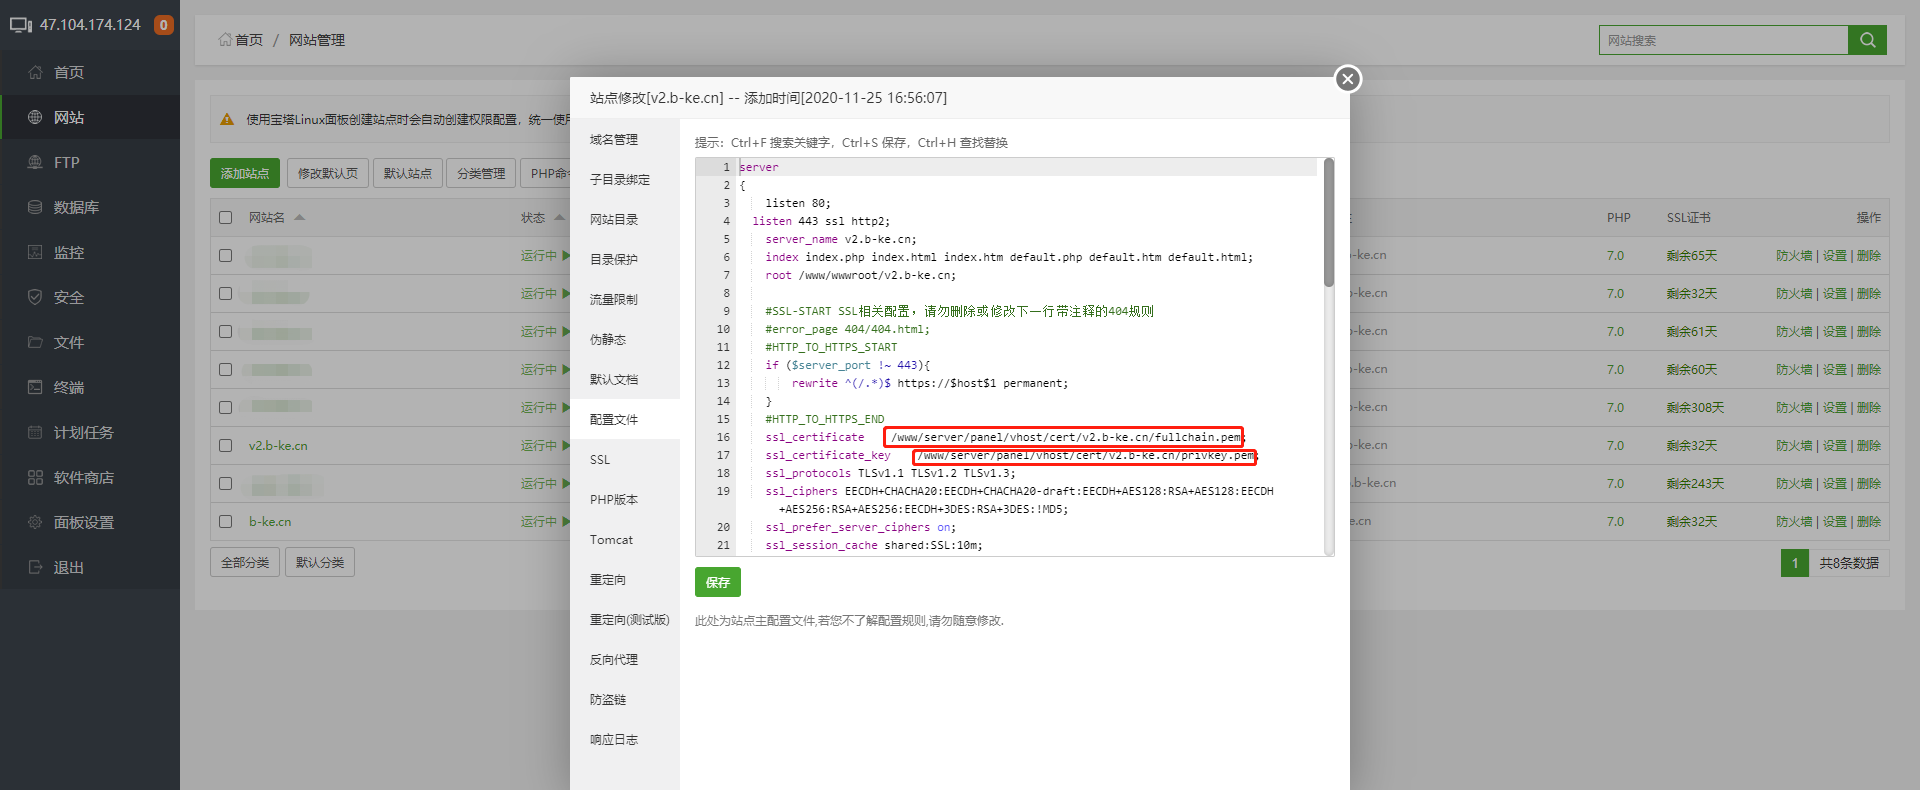This screenshot has width=1920, height=790.
Task: Open the 文件 folder icon
Action: (35, 342)
